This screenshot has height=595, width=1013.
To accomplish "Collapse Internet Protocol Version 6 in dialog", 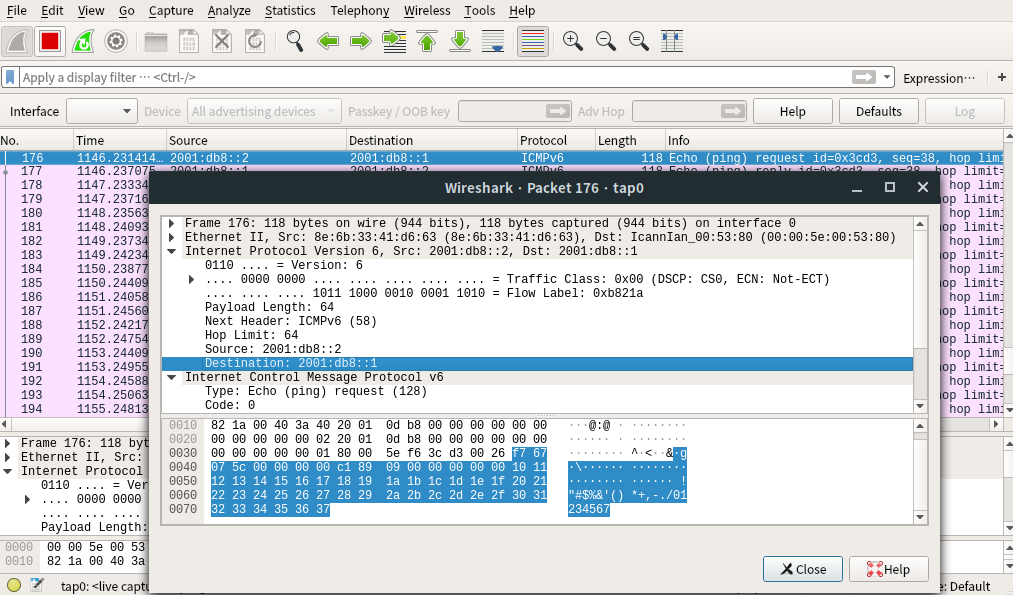I will coord(172,251).
